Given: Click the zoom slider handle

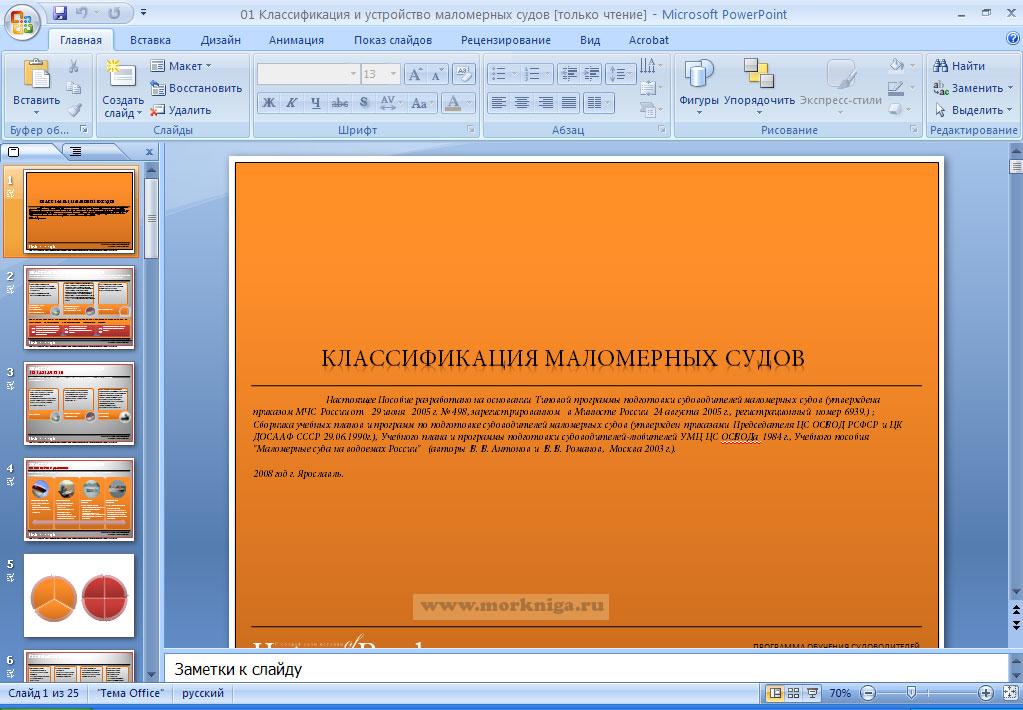Looking at the screenshot, I should click(911, 693).
